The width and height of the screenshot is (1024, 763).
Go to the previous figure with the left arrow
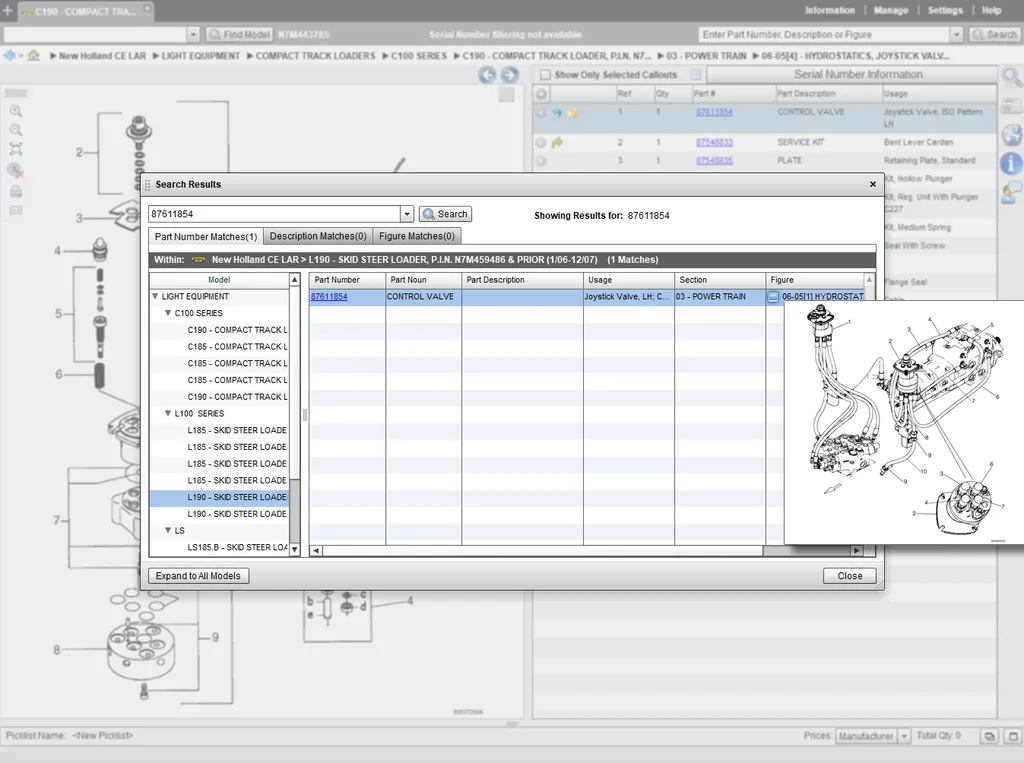pos(487,75)
